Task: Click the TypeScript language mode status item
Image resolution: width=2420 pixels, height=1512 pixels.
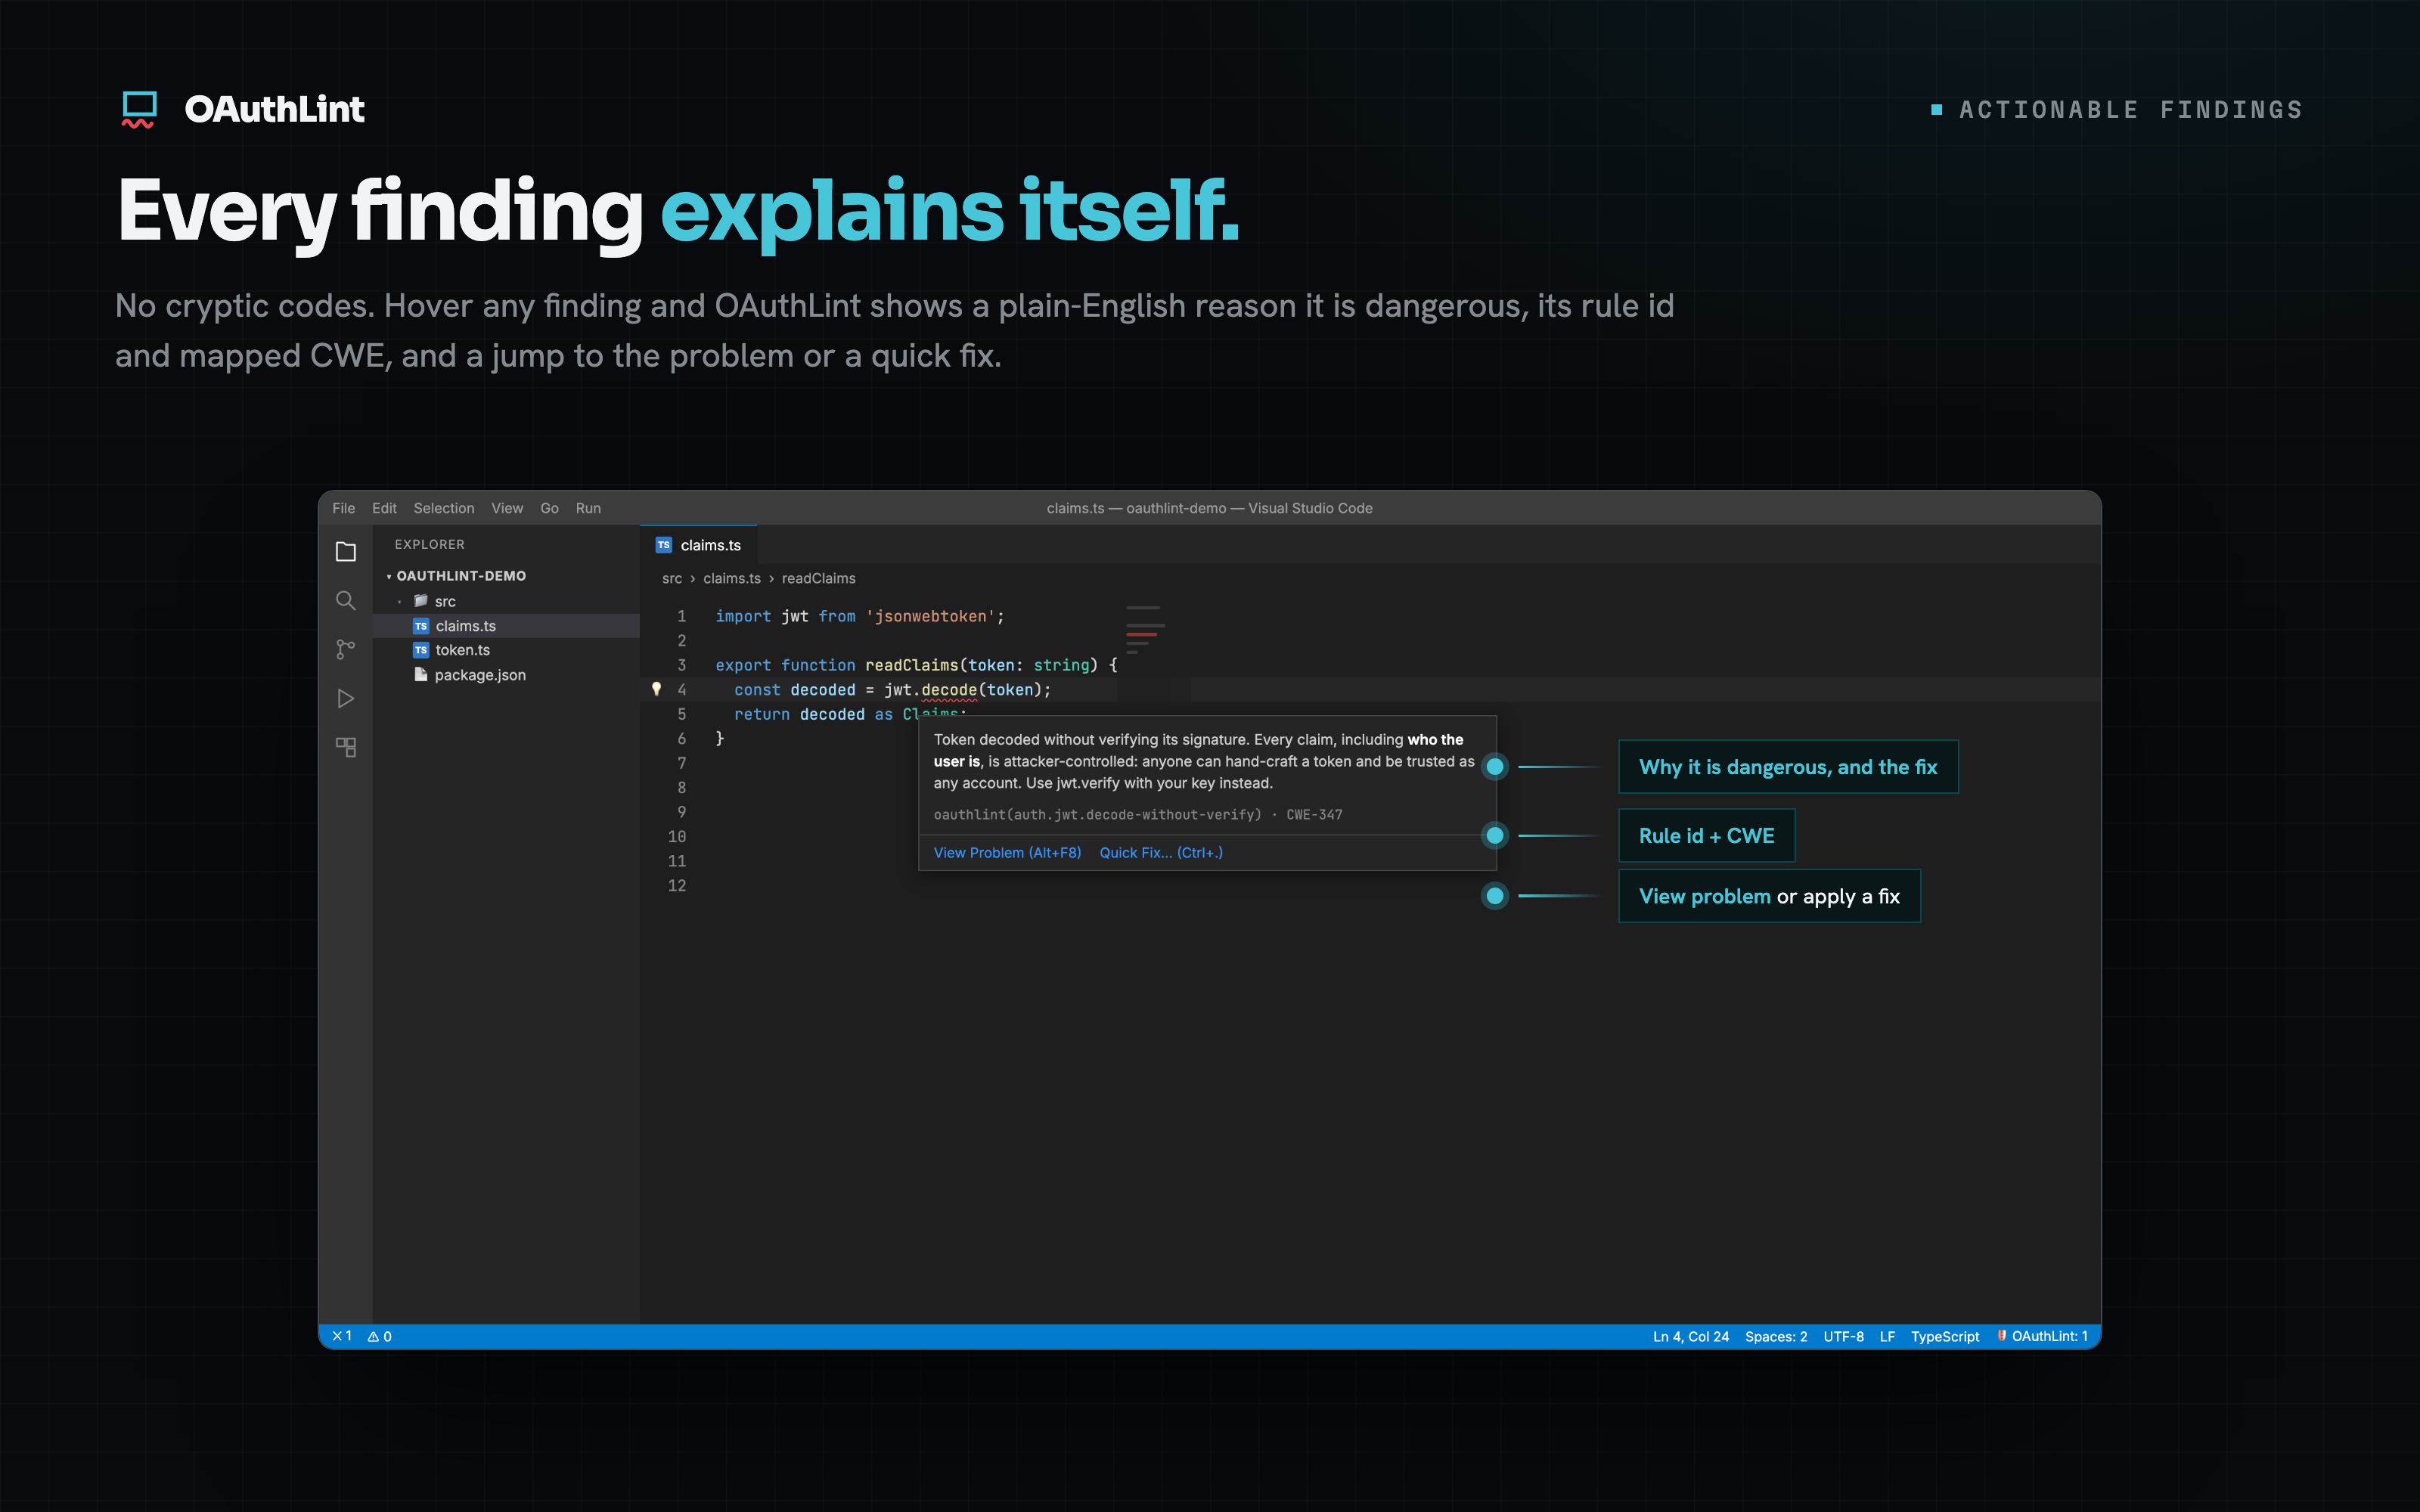Action: pyautogui.click(x=1945, y=1336)
